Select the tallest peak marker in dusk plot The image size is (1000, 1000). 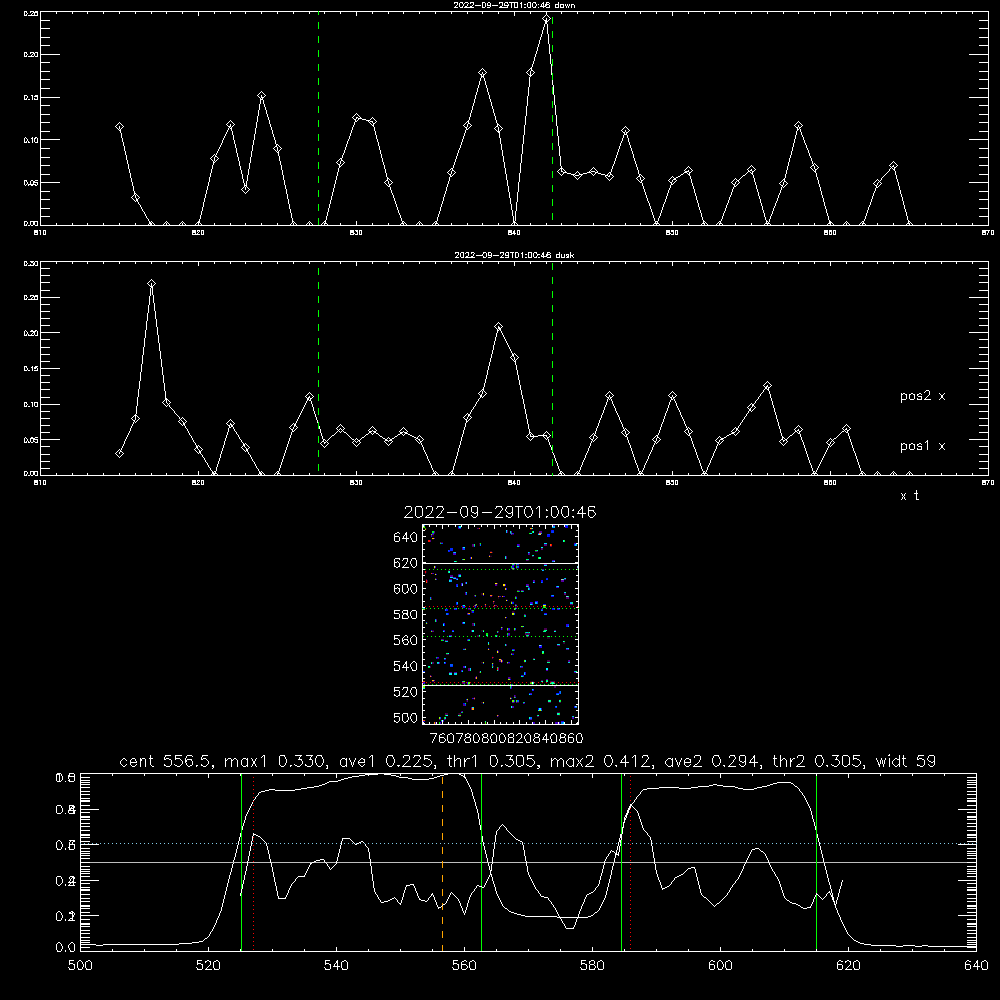151,283
